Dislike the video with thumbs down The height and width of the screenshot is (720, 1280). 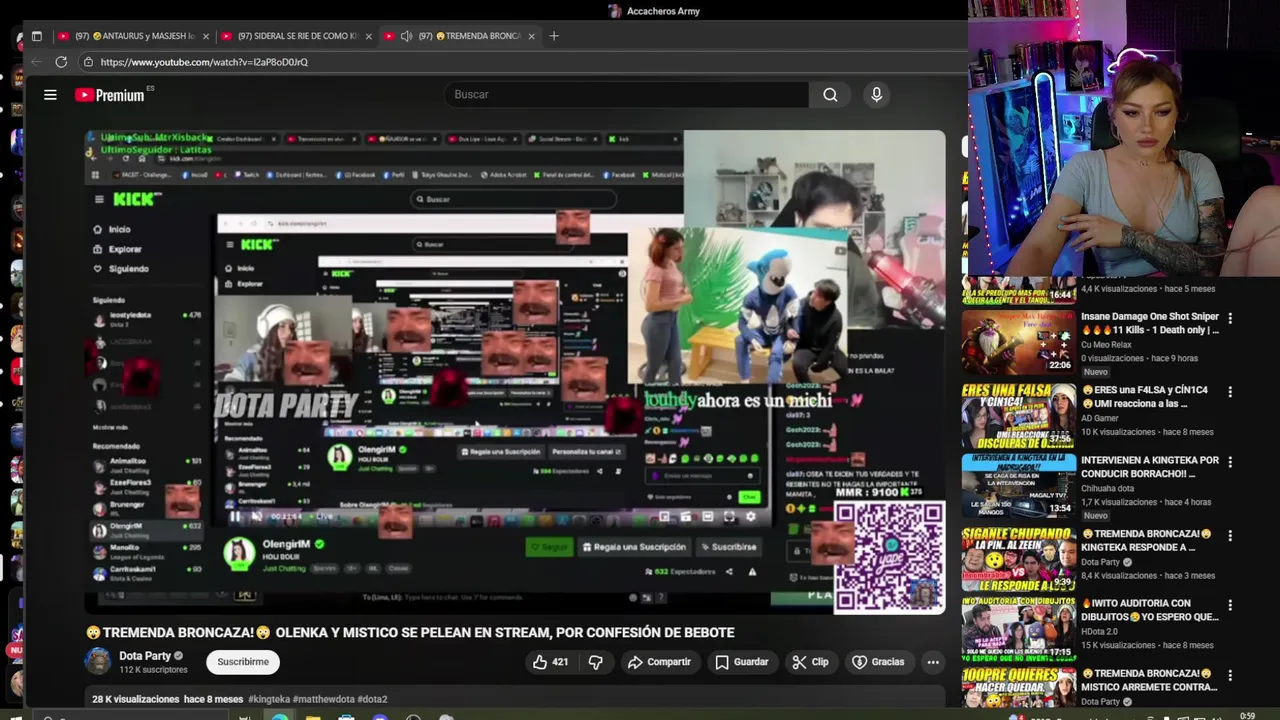click(596, 662)
